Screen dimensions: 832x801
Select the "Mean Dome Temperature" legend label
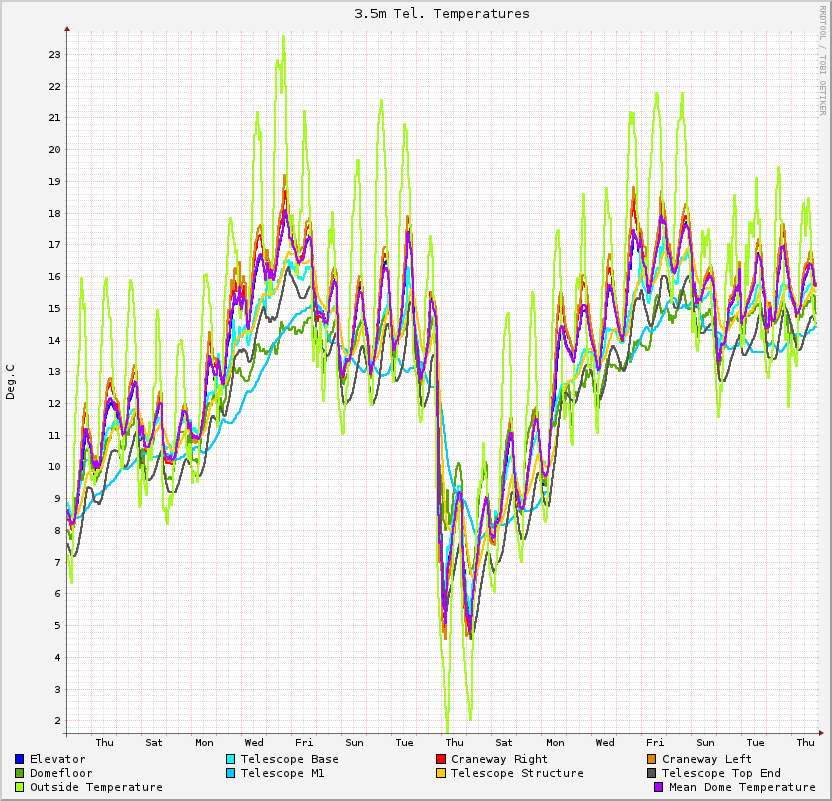tap(742, 787)
